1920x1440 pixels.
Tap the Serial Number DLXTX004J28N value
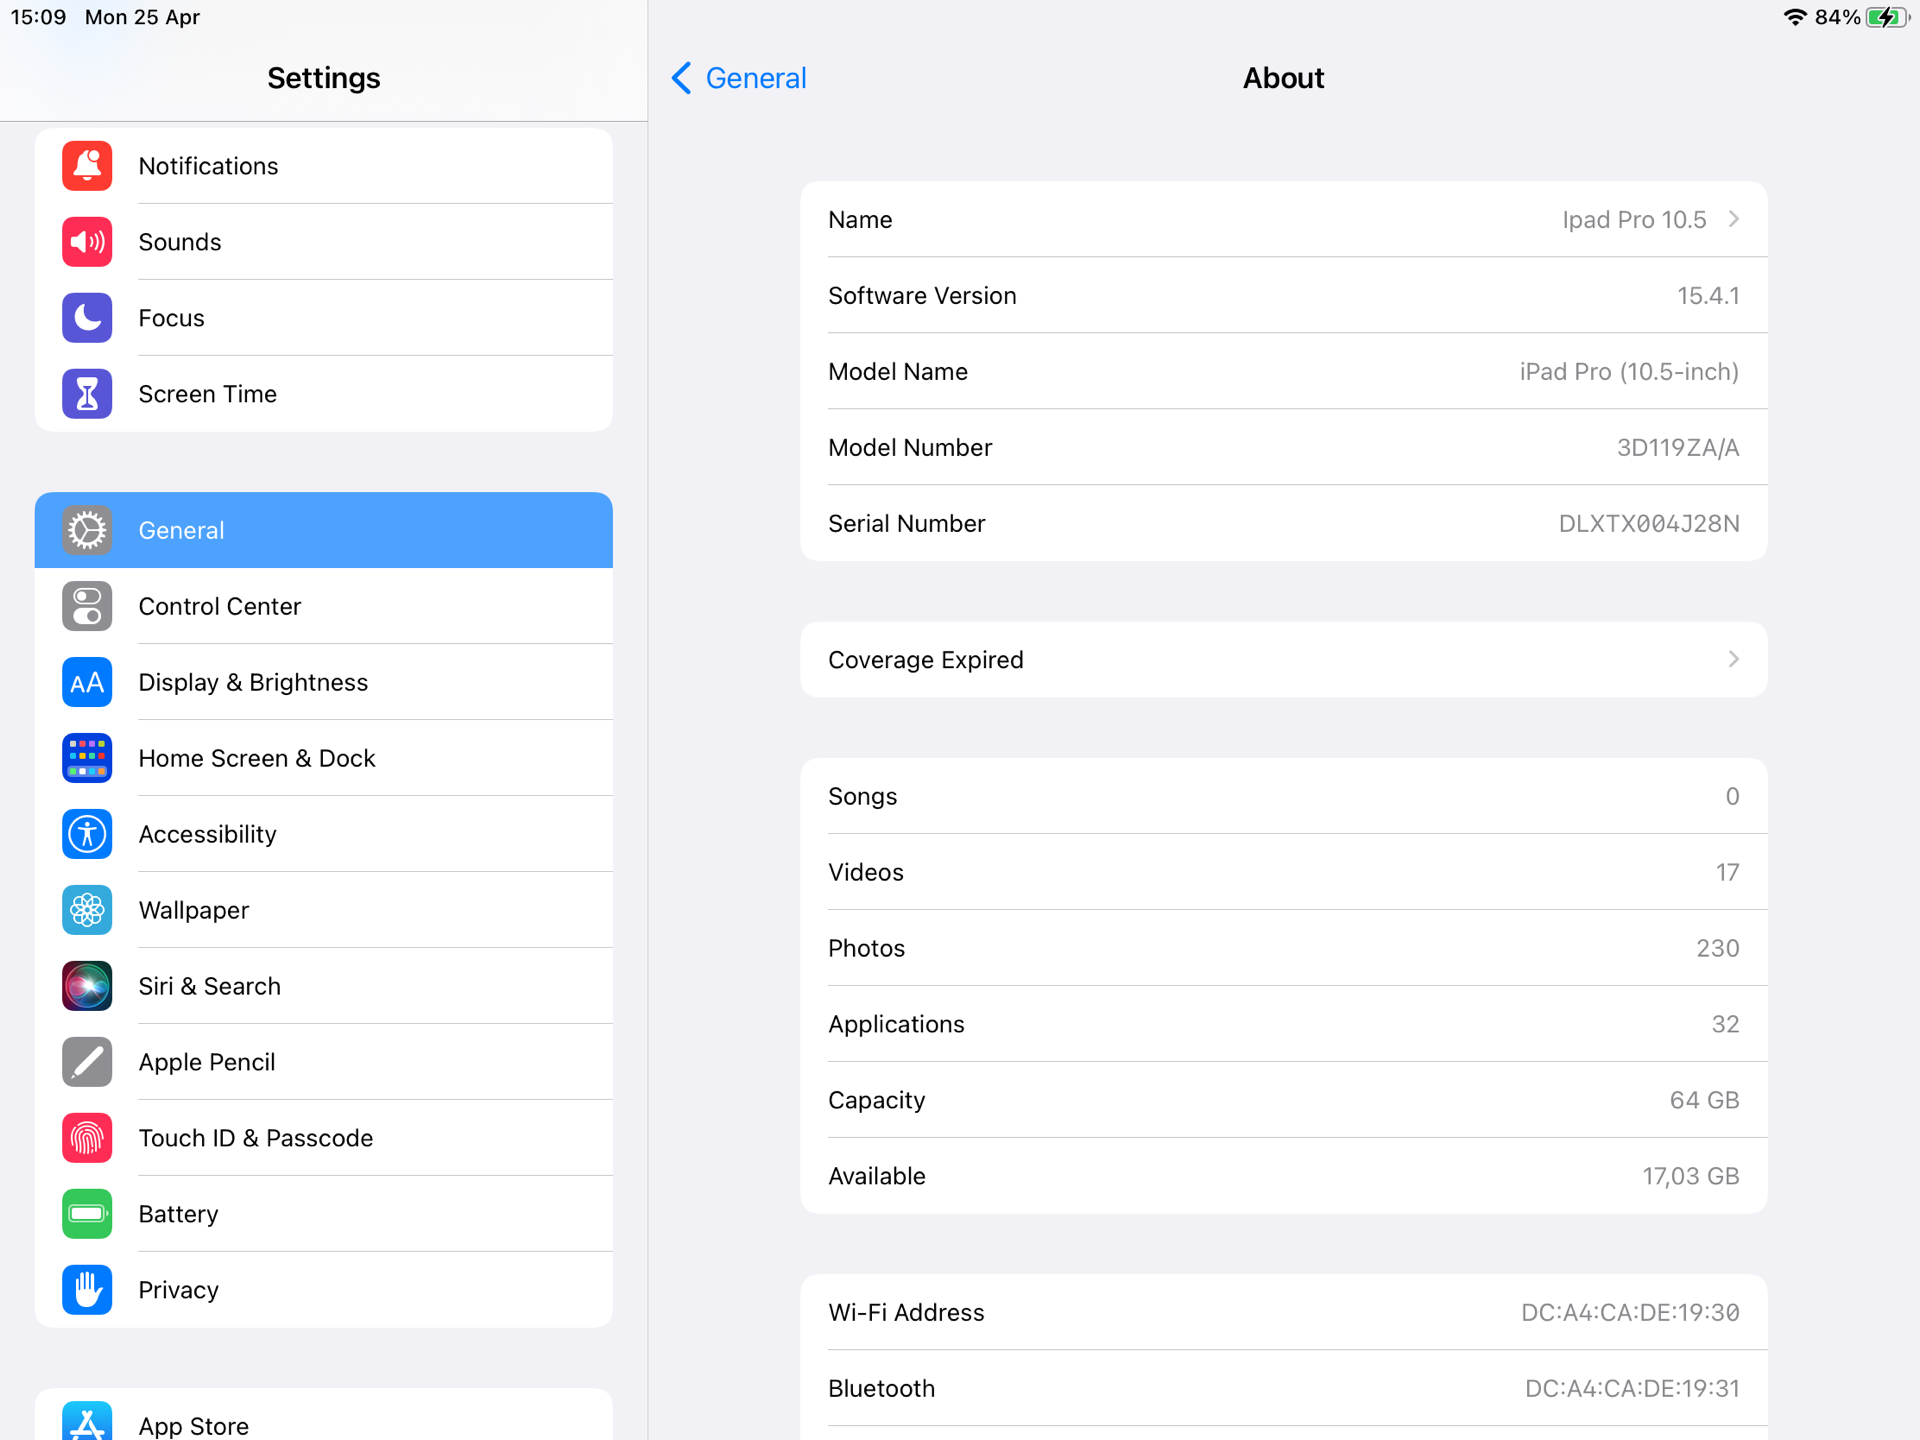[1649, 524]
